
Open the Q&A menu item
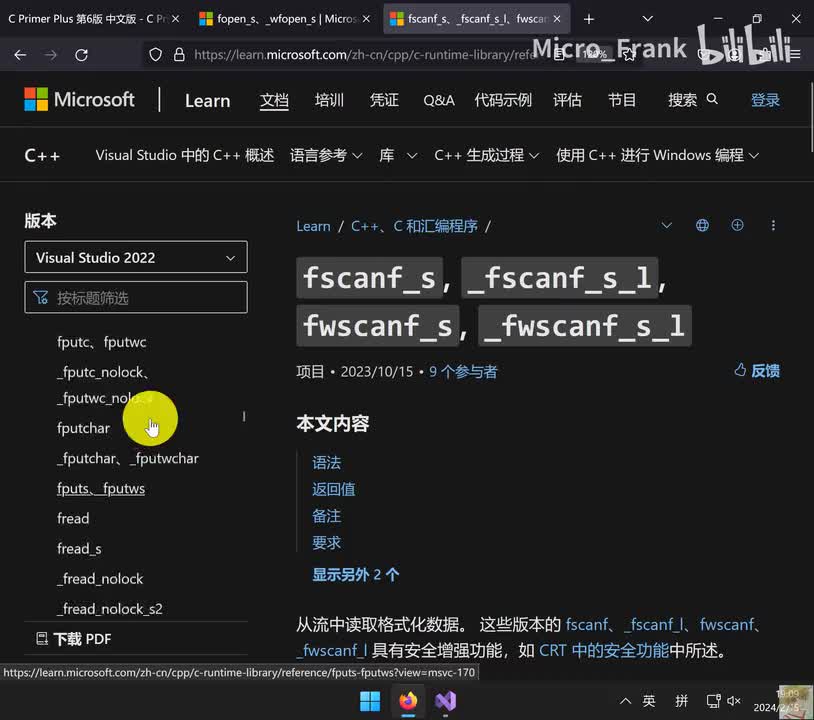pyautogui.click(x=439, y=100)
